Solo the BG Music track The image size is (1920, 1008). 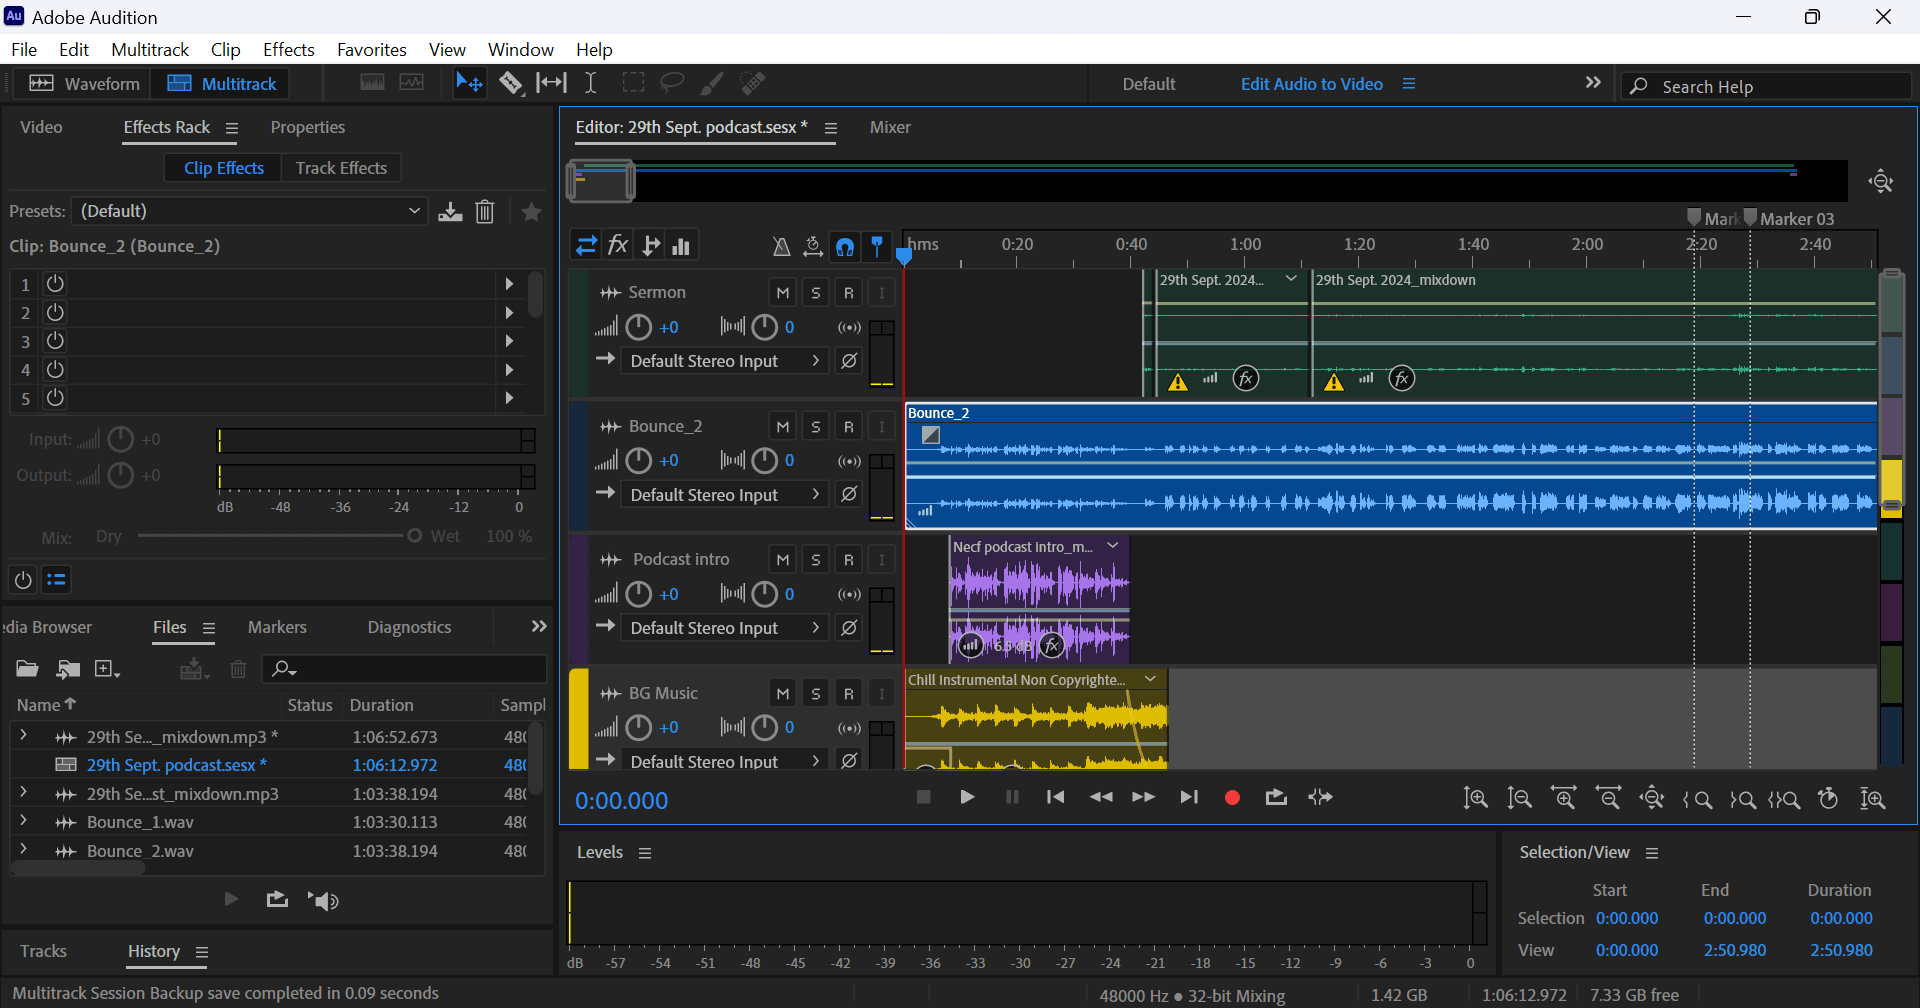[x=816, y=693]
